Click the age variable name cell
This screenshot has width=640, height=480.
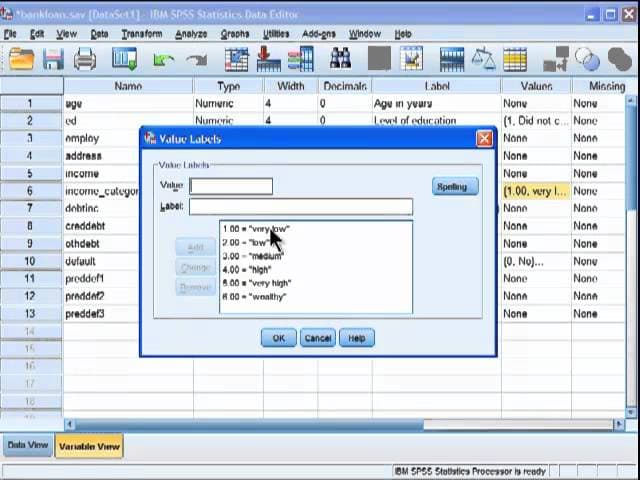(128, 104)
